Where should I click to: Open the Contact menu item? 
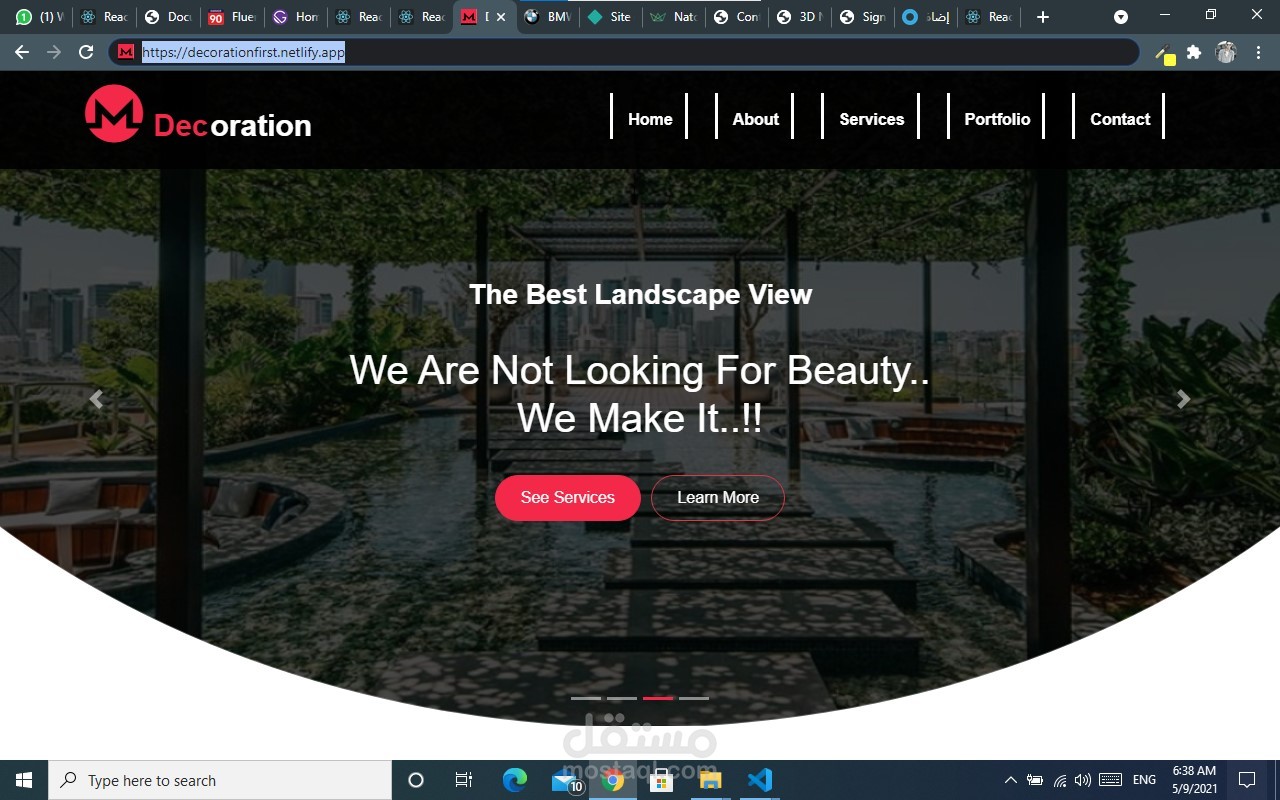1120,119
